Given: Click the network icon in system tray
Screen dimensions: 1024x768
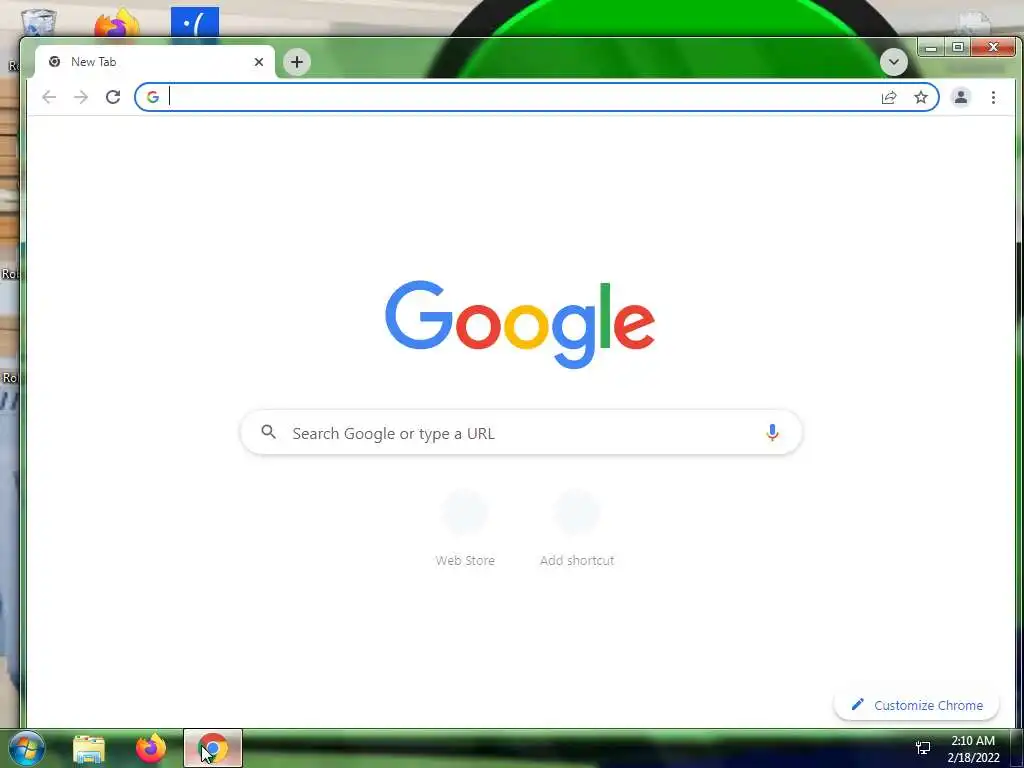Looking at the screenshot, I should click(x=923, y=748).
